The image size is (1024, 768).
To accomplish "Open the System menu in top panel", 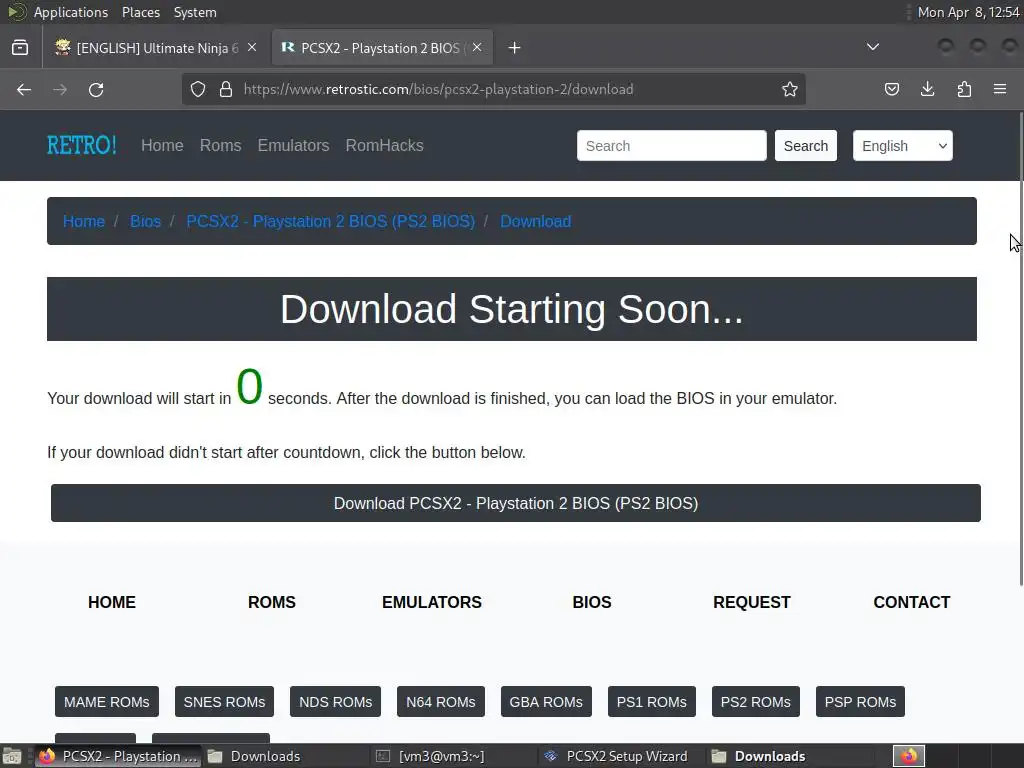I will [x=195, y=12].
